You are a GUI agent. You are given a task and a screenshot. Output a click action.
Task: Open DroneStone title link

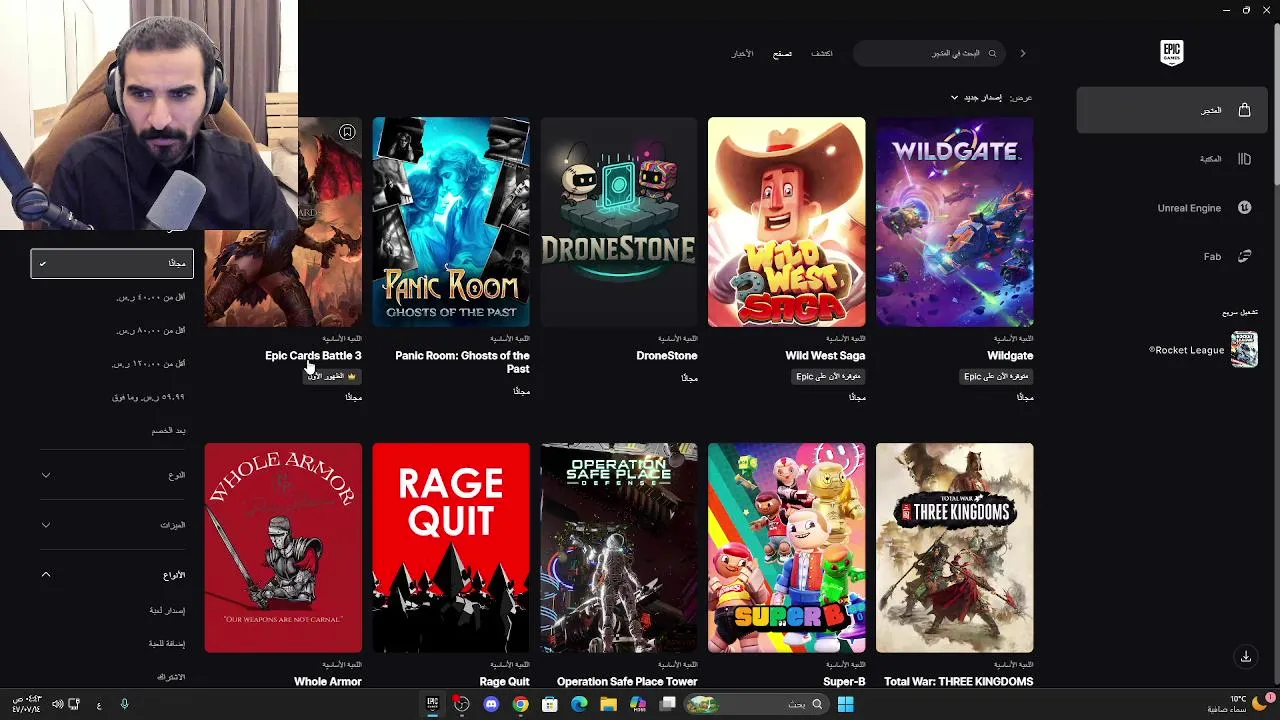pos(667,355)
